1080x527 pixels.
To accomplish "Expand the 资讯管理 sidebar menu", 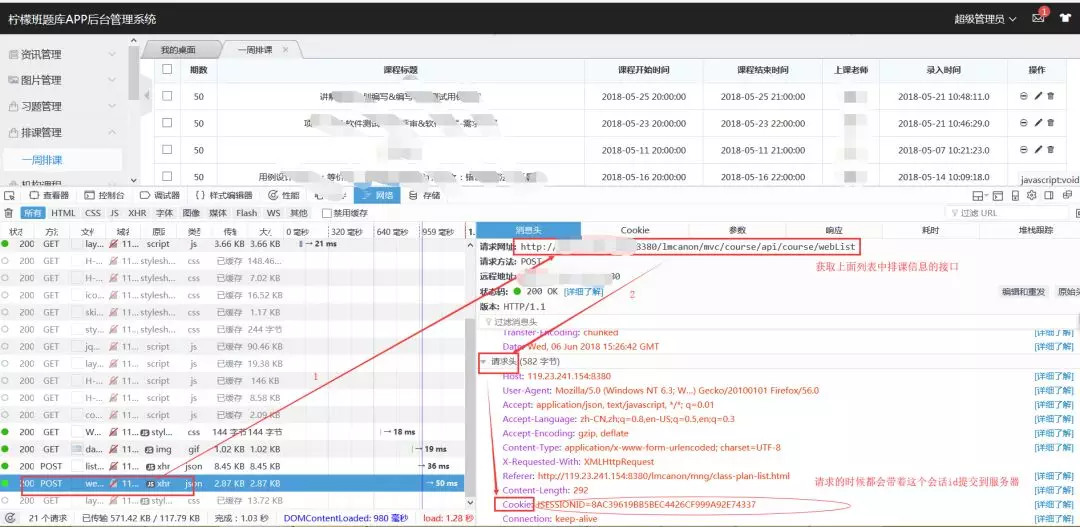I will pos(62,54).
